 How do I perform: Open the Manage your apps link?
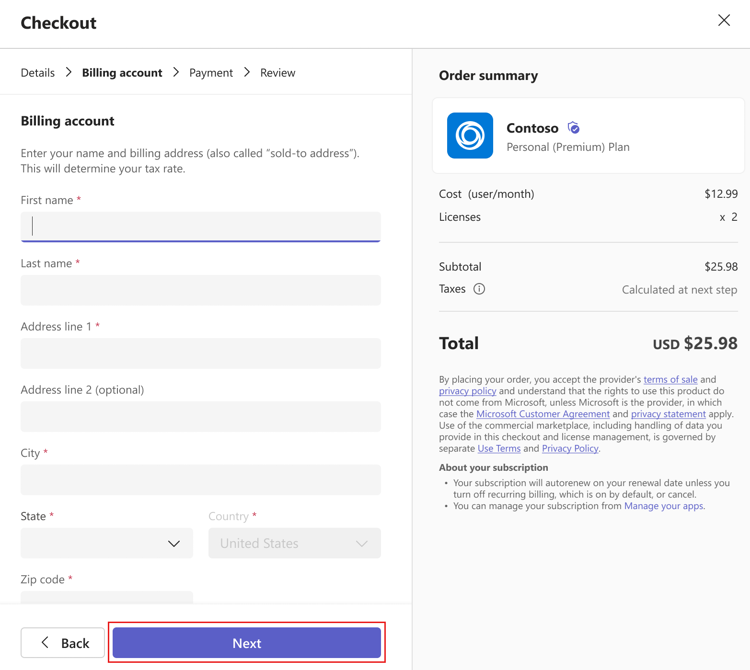click(664, 506)
